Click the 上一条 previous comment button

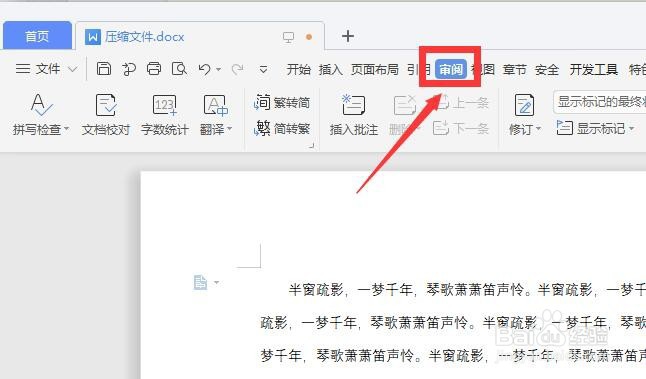click(461, 102)
